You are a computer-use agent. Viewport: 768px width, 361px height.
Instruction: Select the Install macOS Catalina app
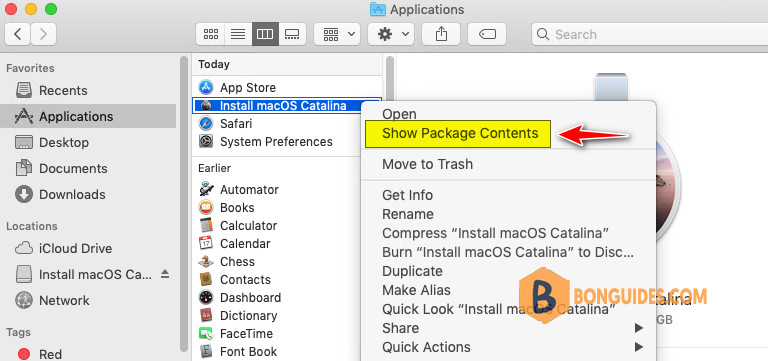pyautogui.click(x=287, y=105)
